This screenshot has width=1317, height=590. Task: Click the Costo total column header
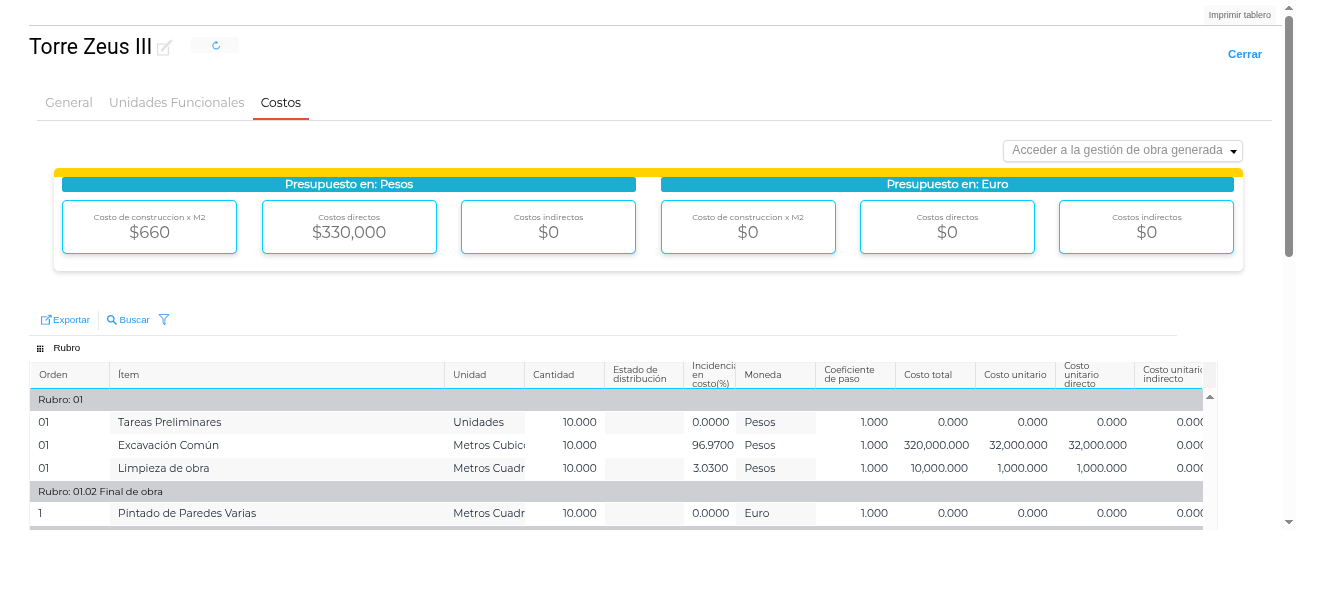928,375
